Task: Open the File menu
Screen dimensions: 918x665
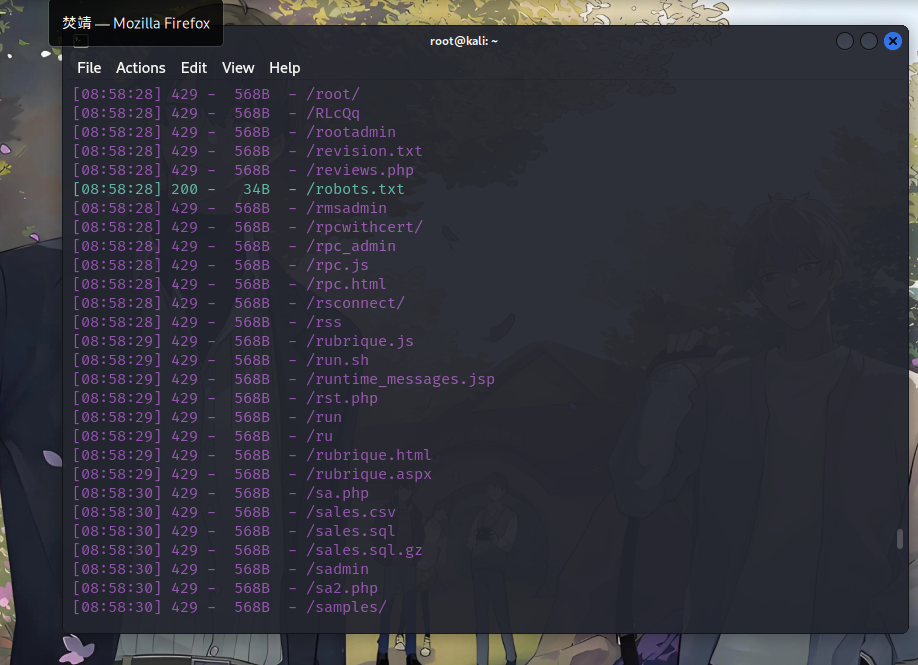Action: [x=89, y=68]
